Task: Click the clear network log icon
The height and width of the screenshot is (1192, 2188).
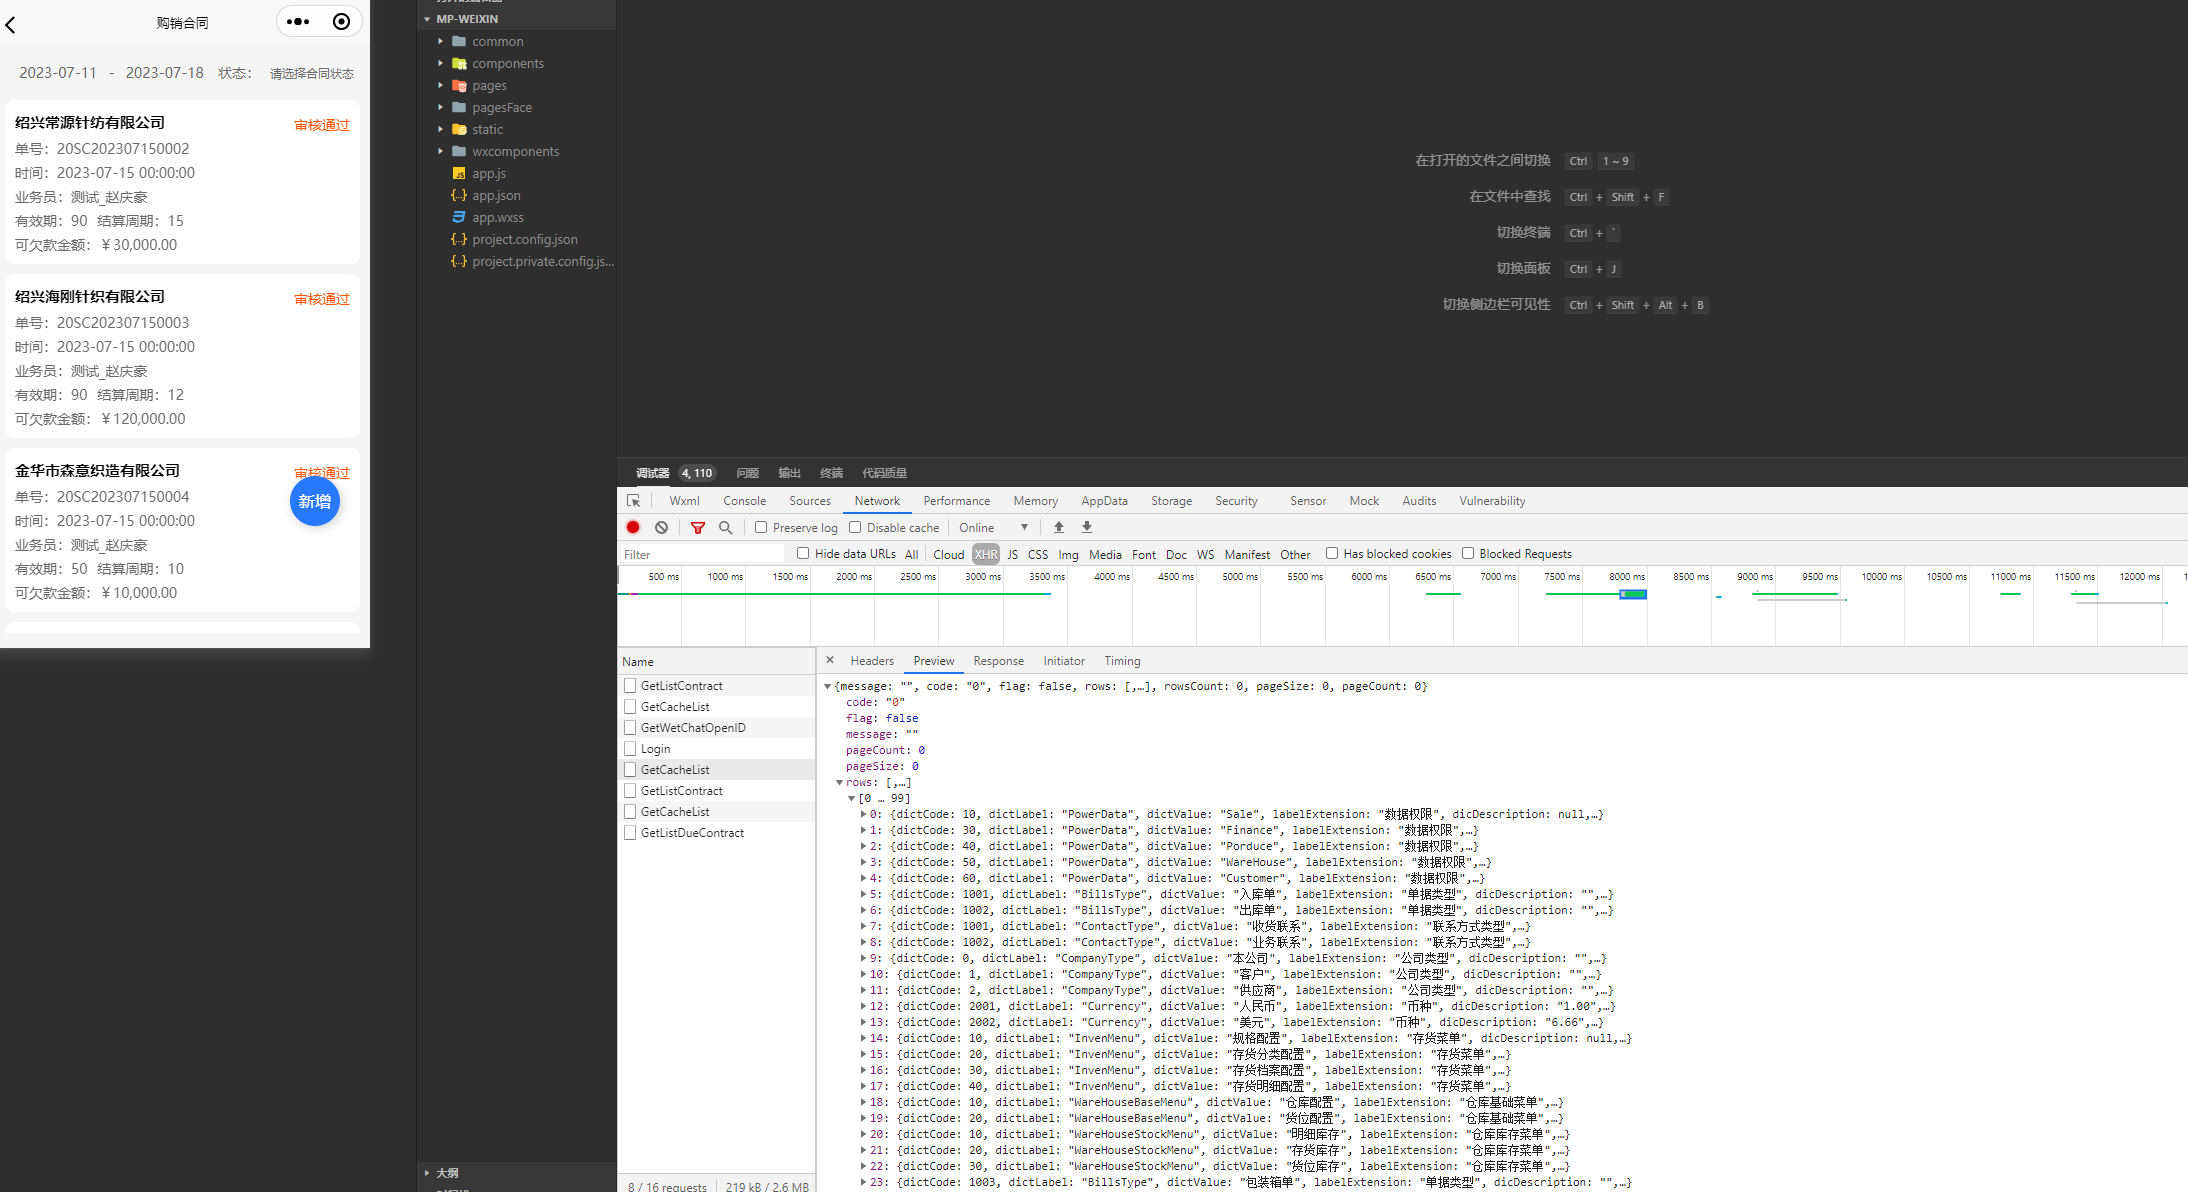Action: tap(661, 527)
